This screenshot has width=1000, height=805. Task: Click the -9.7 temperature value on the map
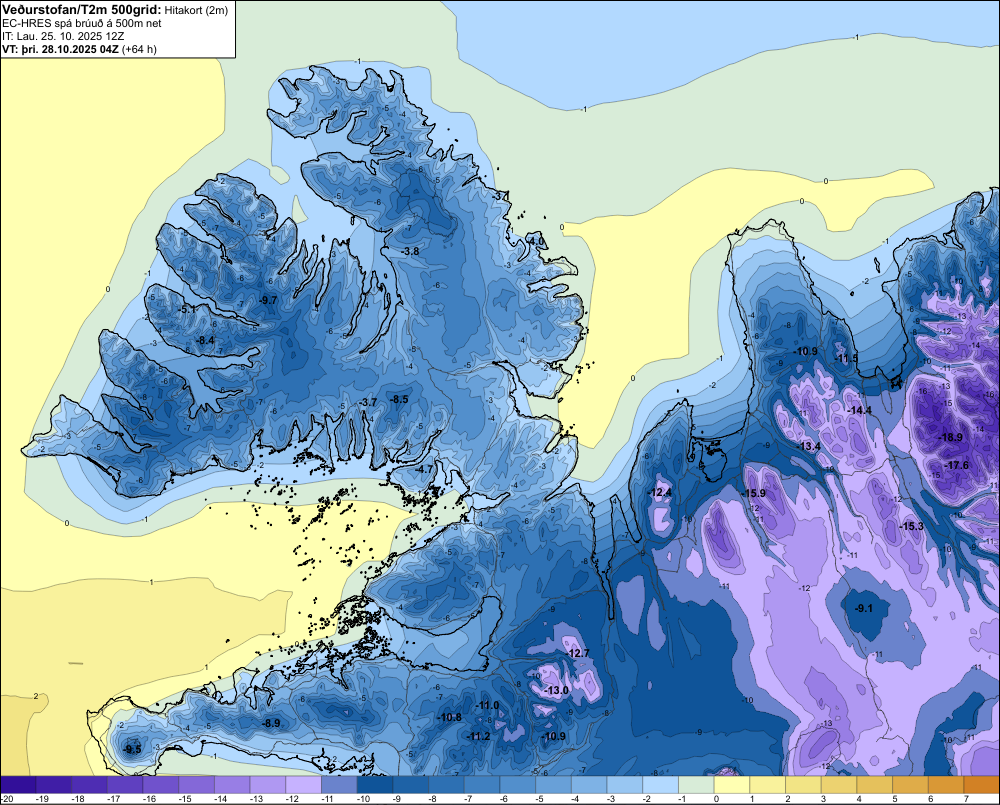tap(268, 300)
